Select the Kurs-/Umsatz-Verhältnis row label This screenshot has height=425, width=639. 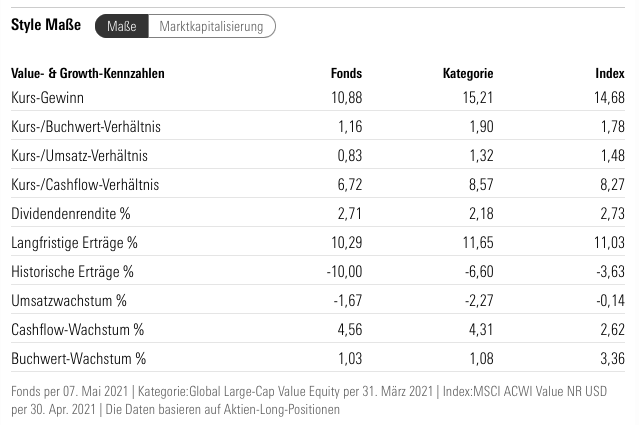coord(81,156)
